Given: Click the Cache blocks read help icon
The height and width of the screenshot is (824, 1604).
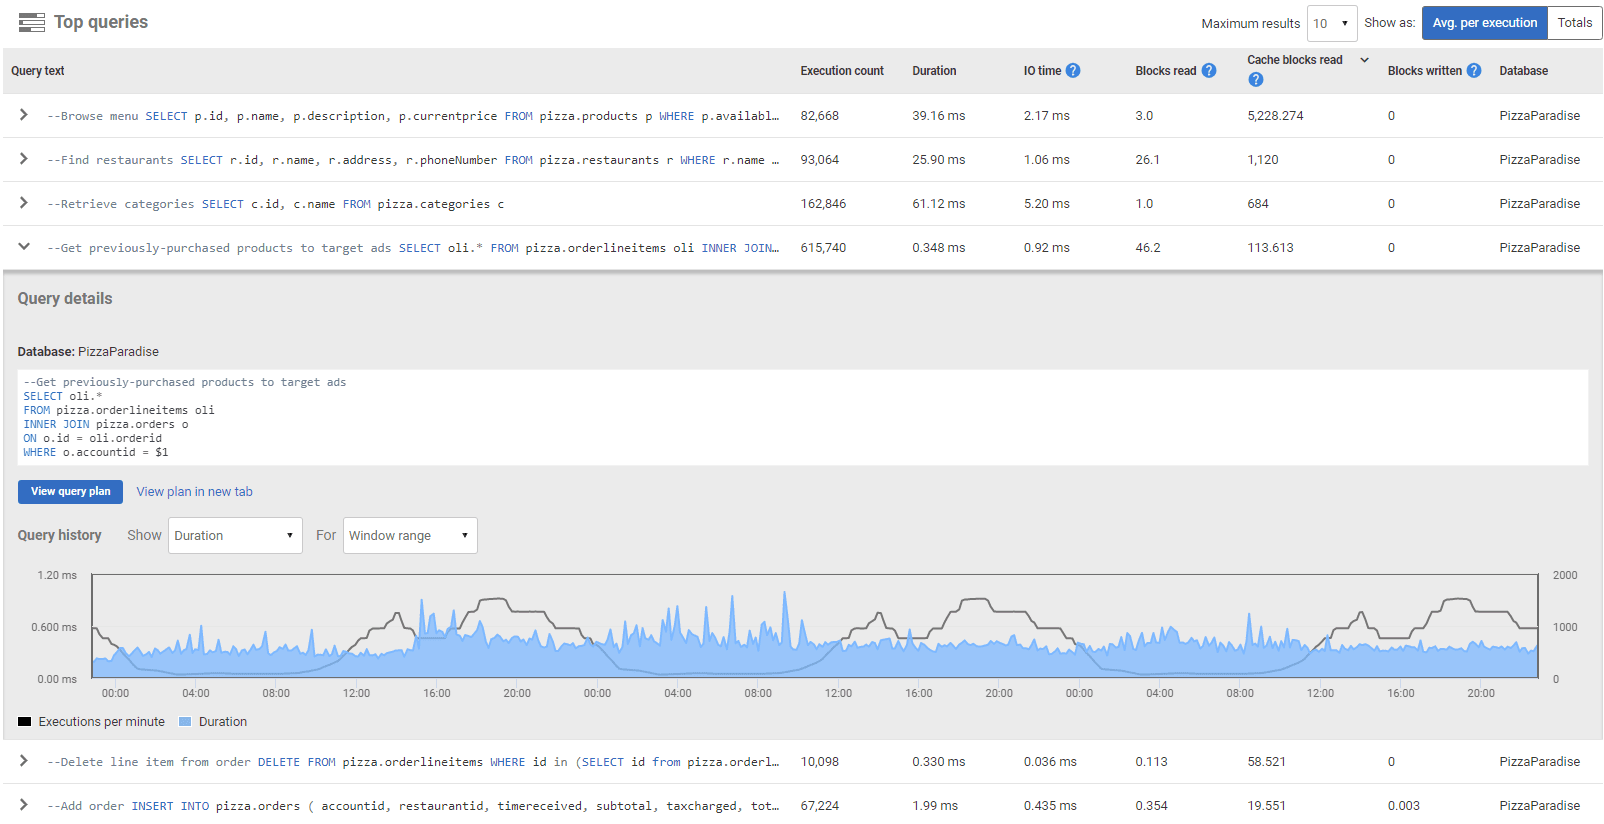Looking at the screenshot, I should coord(1256,80).
